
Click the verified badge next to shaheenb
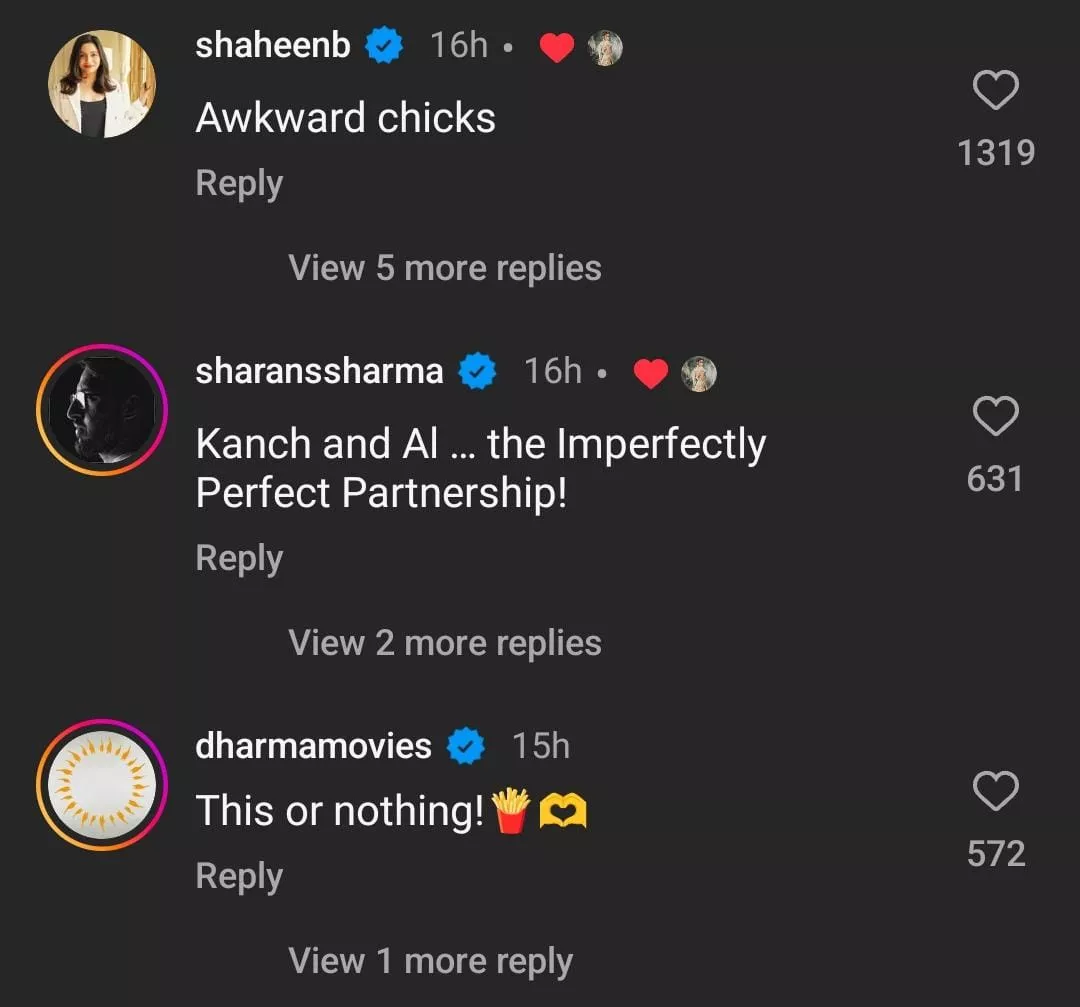tap(383, 46)
